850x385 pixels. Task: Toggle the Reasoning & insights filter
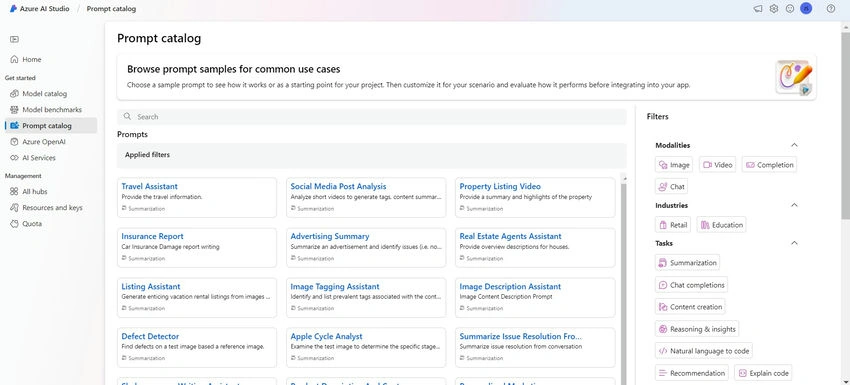697,329
